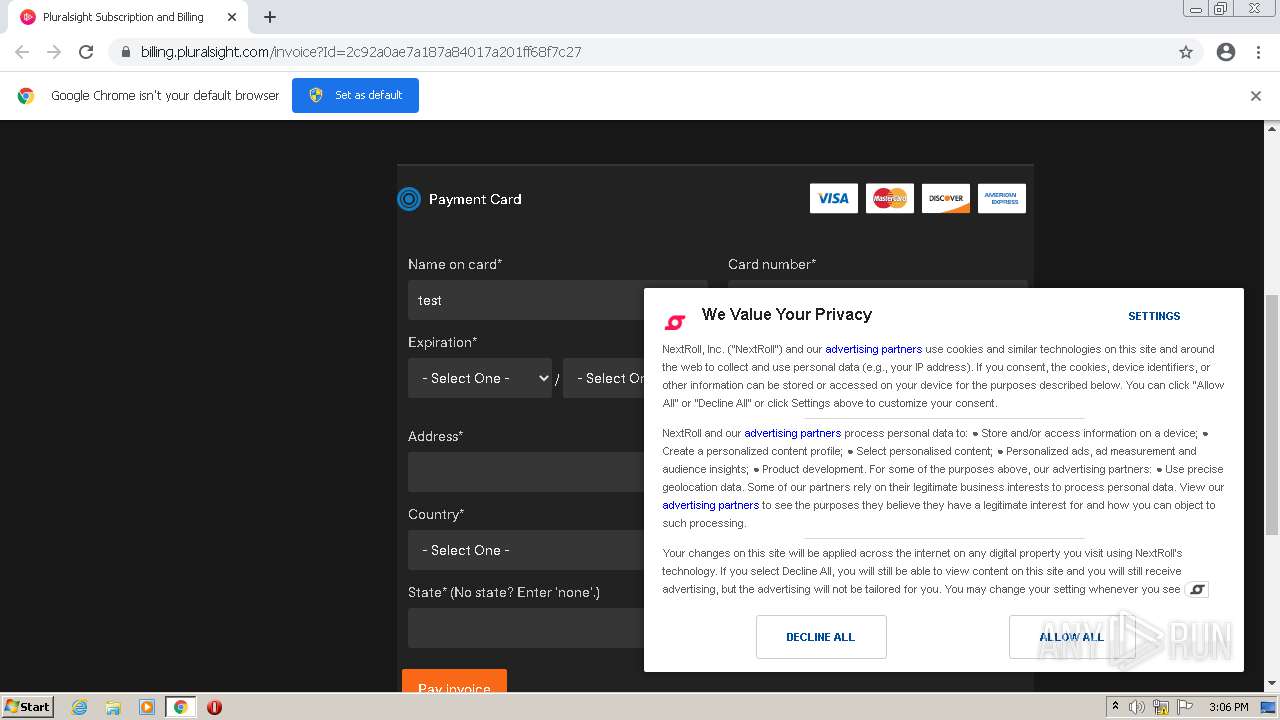The width and height of the screenshot is (1280, 720).
Task: Select the Payment Card radio button
Action: [x=409, y=199]
